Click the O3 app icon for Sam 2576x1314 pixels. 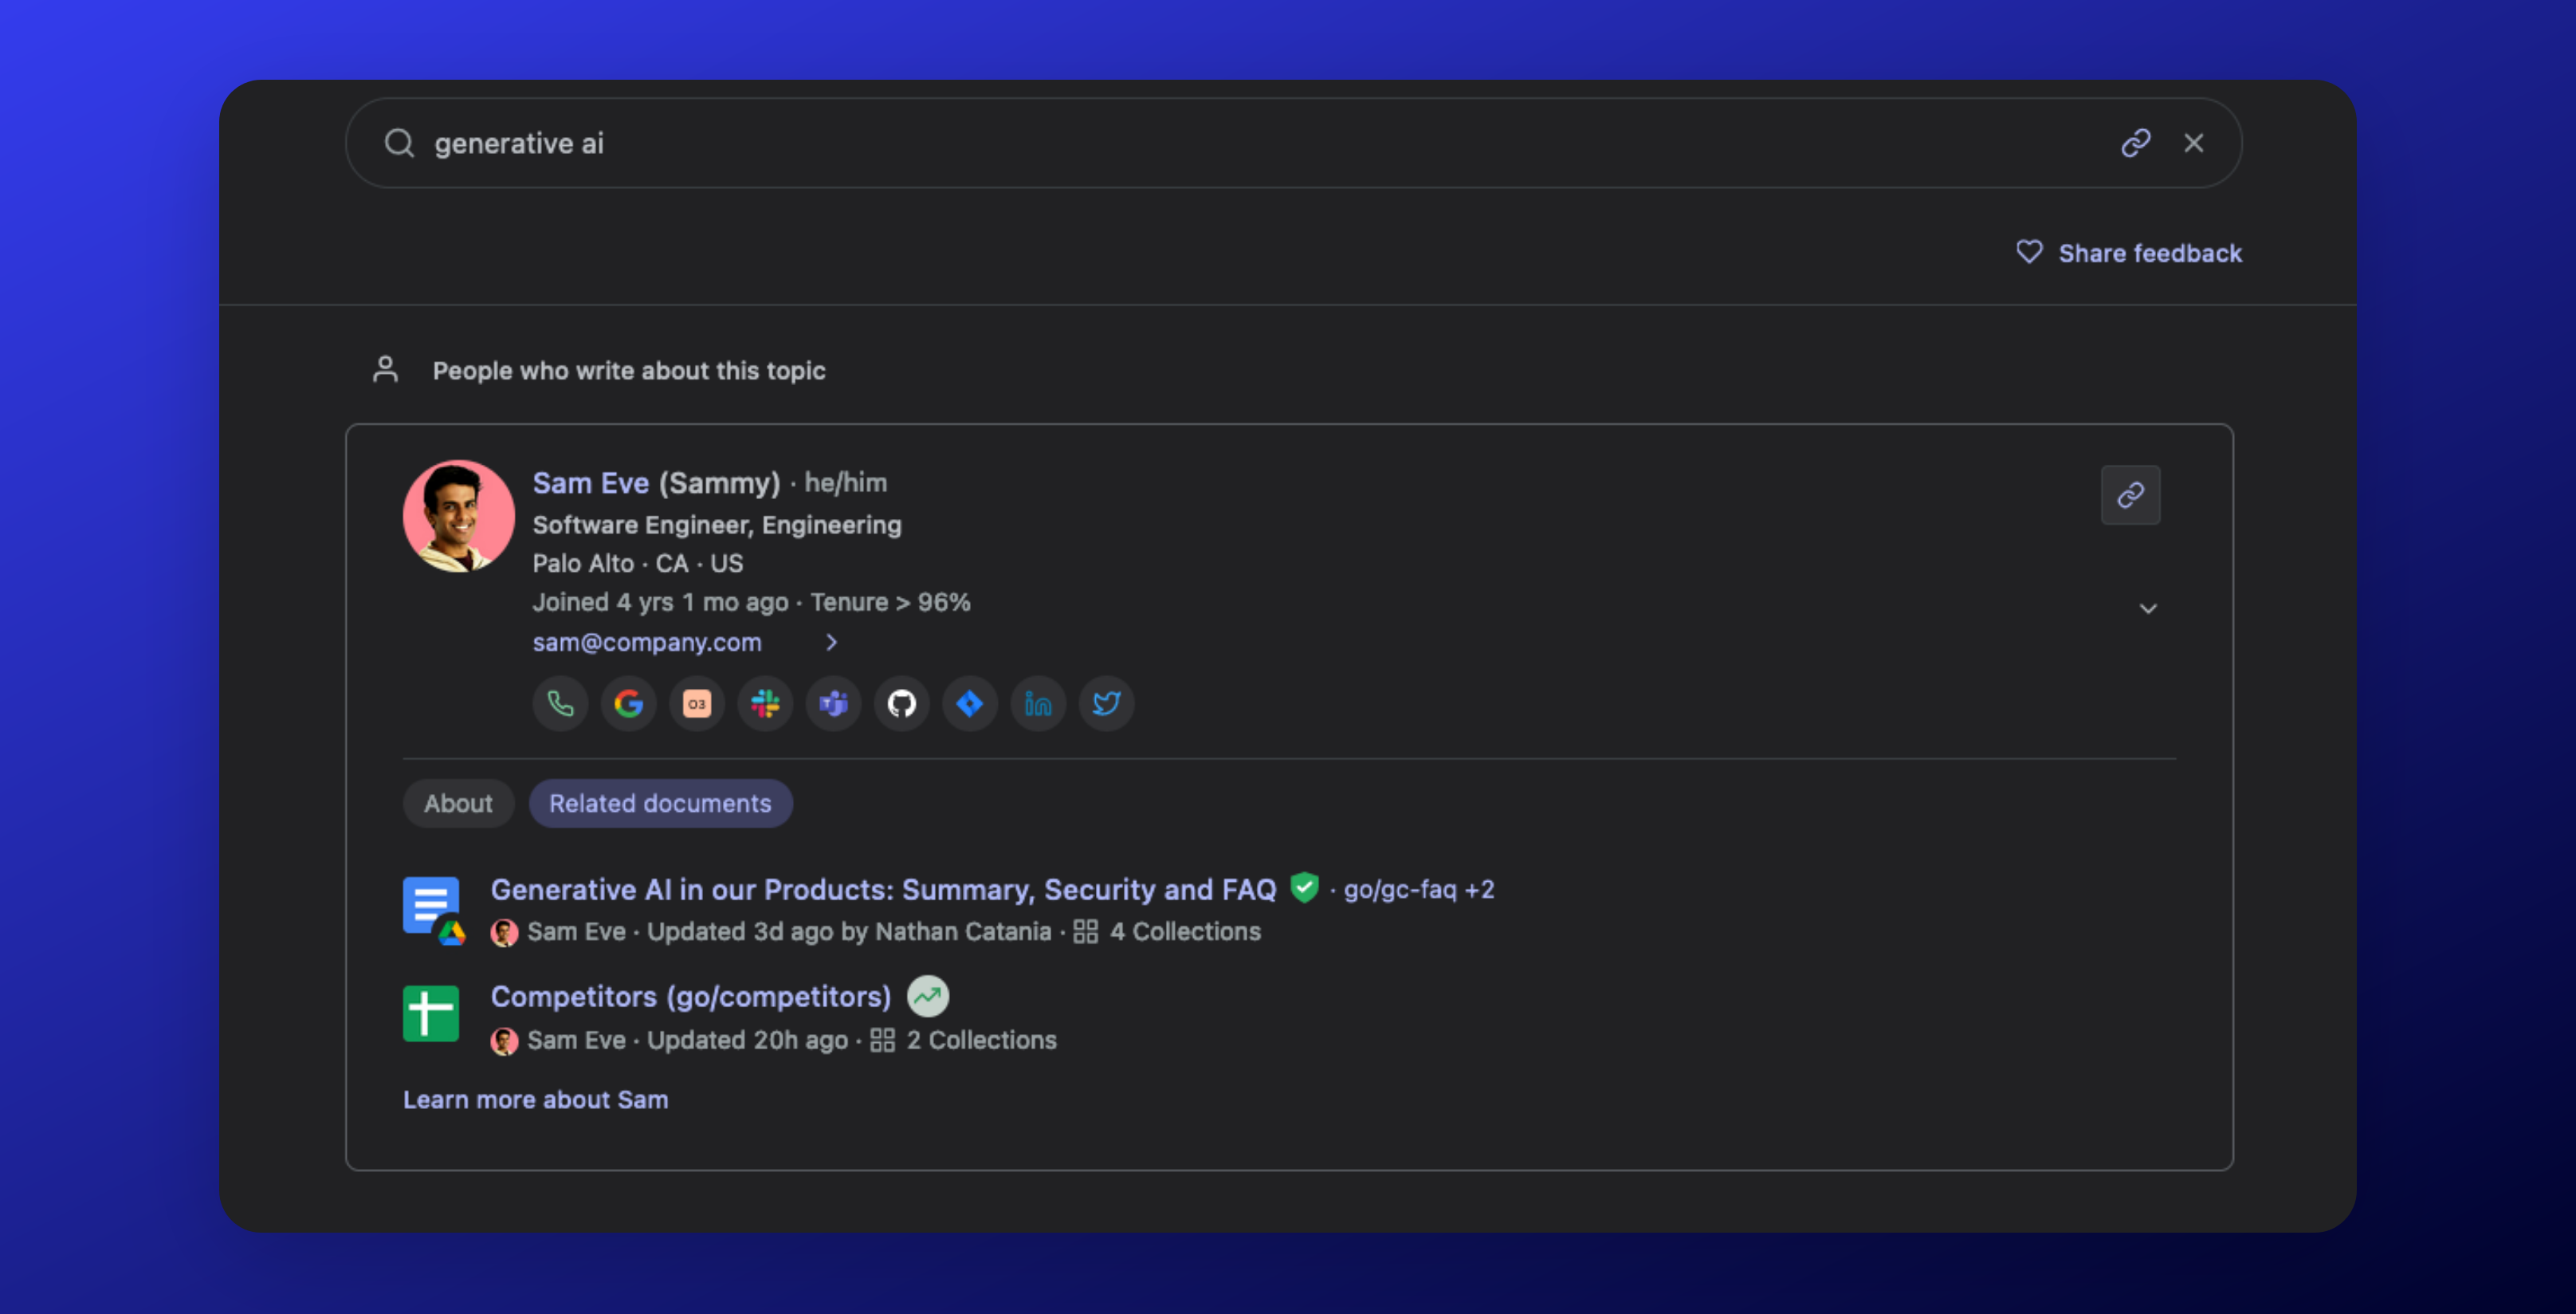click(x=696, y=703)
